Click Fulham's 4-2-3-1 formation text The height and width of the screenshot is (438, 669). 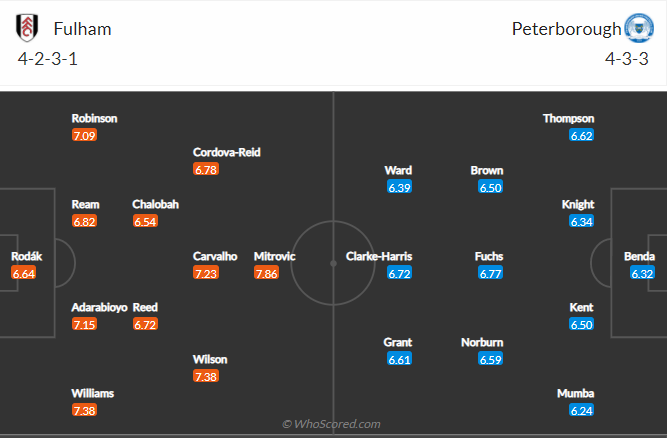[x=48, y=58]
